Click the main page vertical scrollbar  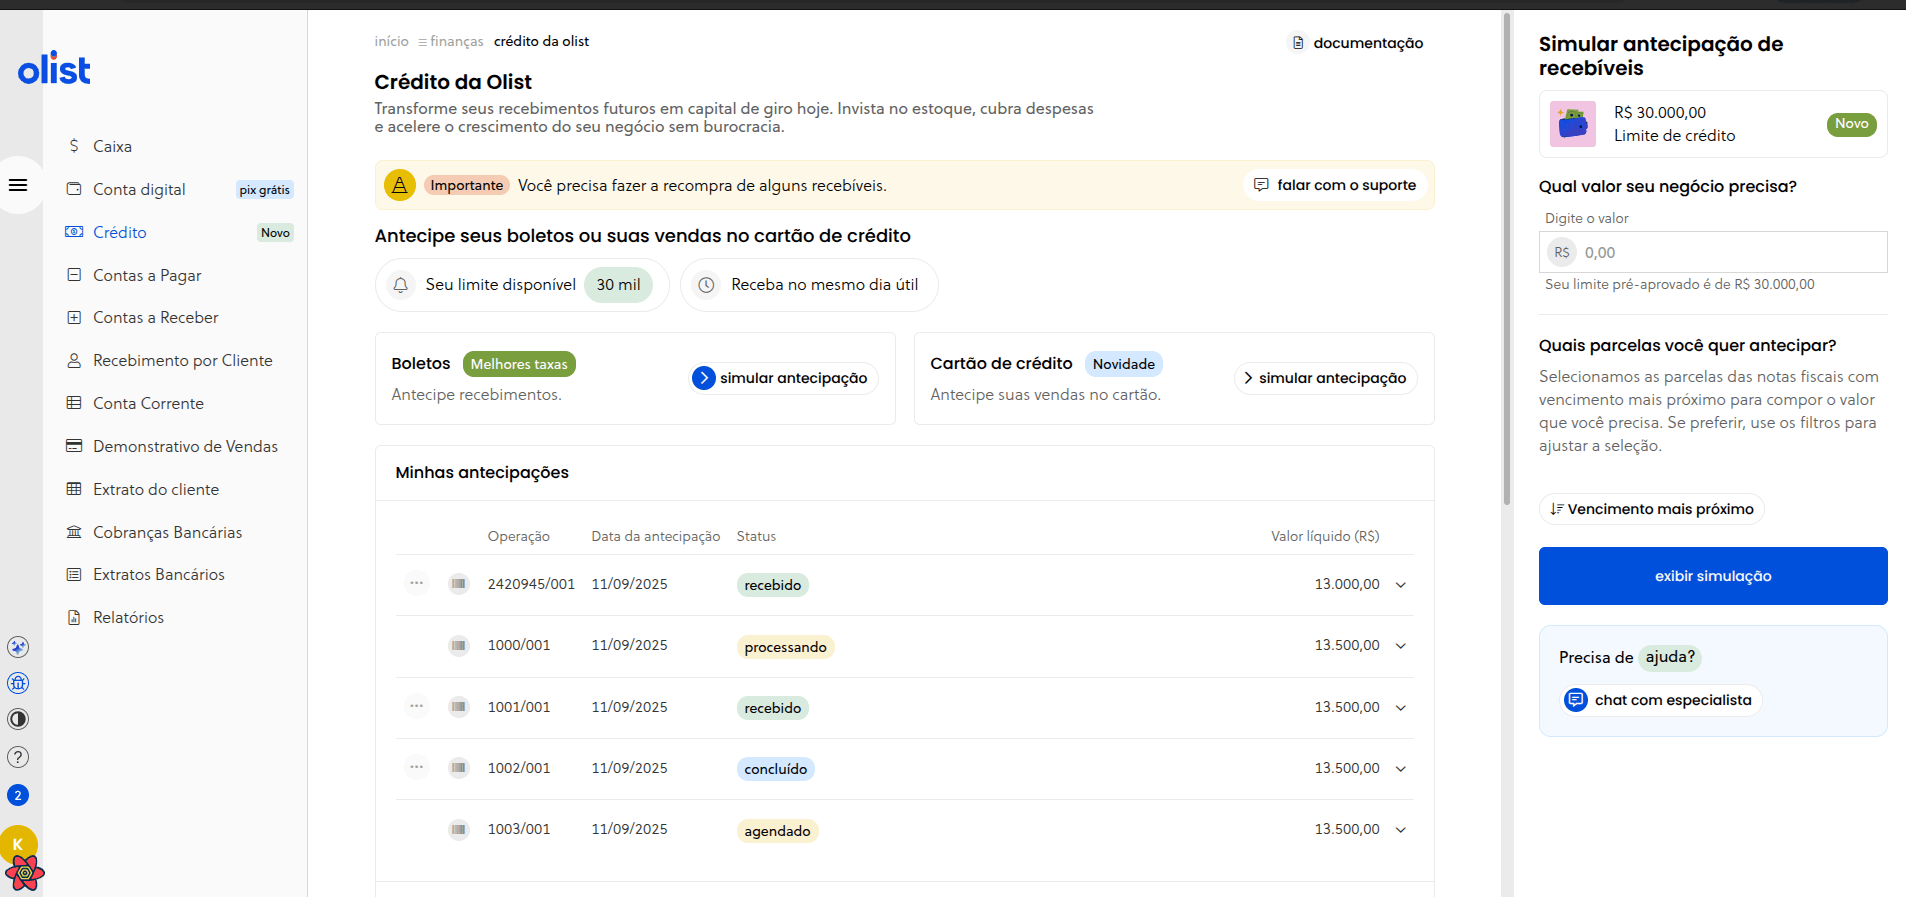pos(1507,258)
